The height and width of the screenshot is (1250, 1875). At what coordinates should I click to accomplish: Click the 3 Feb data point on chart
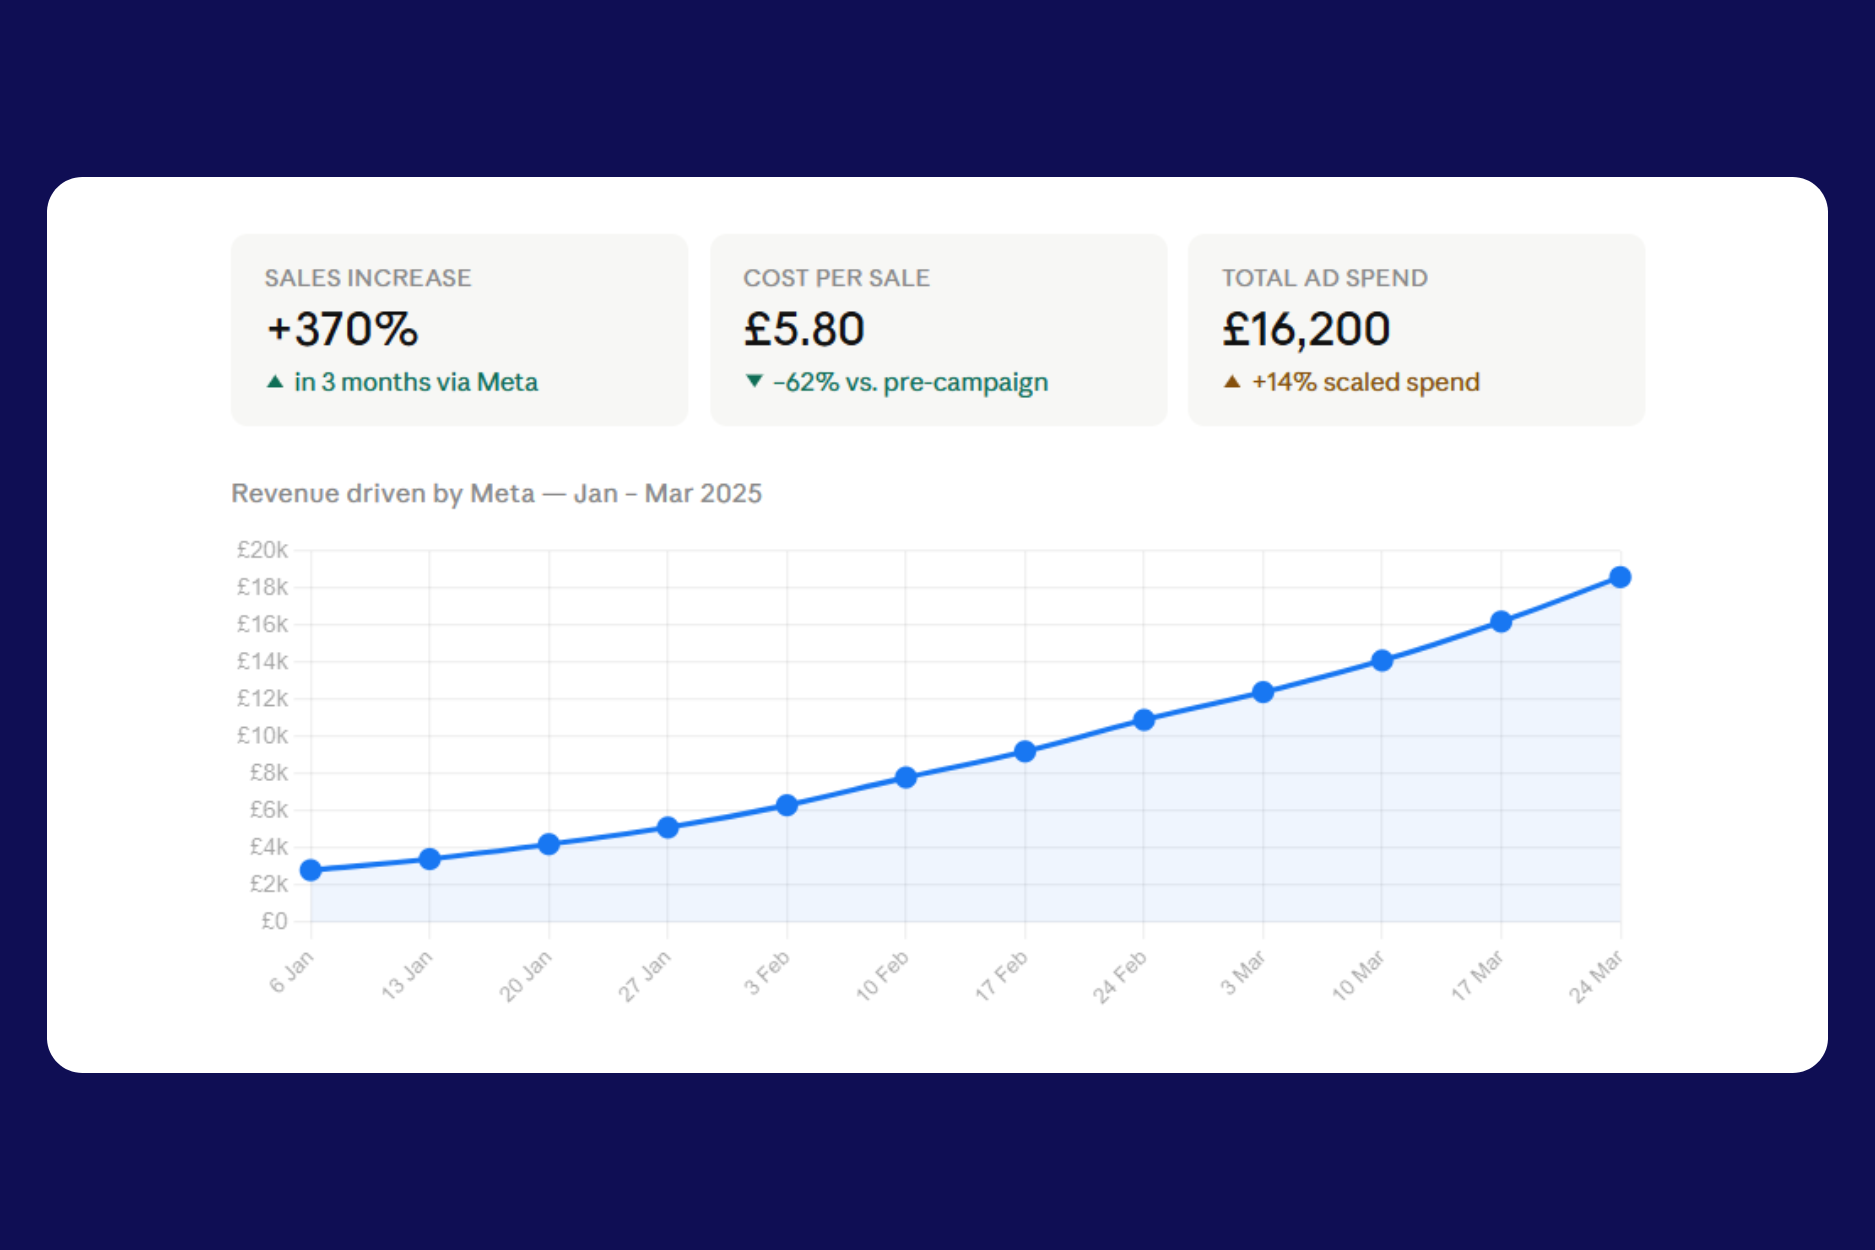787,805
